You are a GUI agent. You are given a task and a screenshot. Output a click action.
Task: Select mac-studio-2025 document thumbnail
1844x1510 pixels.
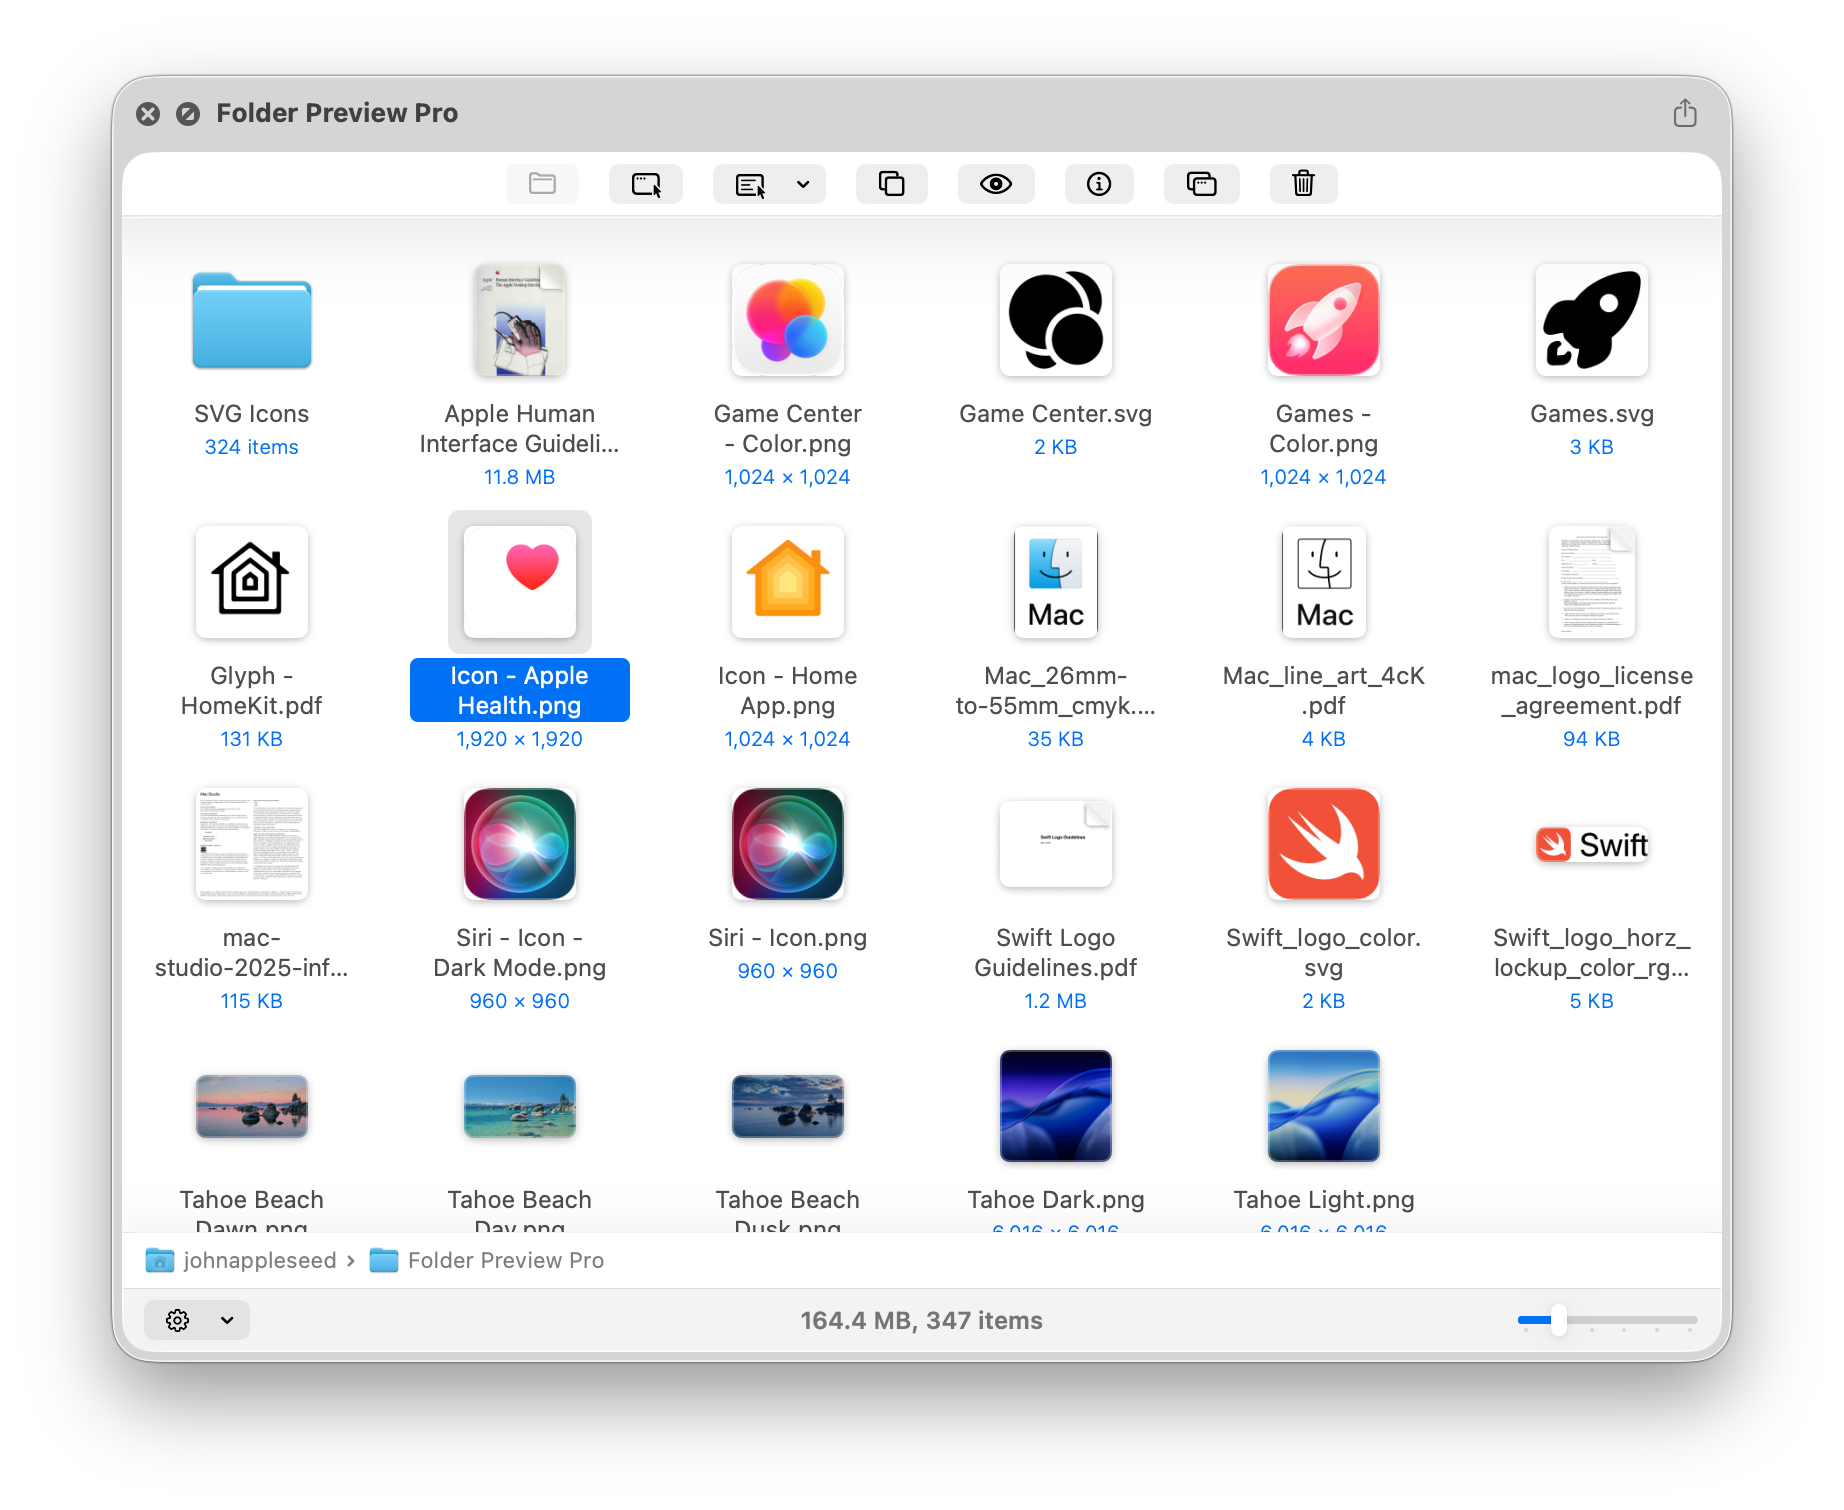252,844
